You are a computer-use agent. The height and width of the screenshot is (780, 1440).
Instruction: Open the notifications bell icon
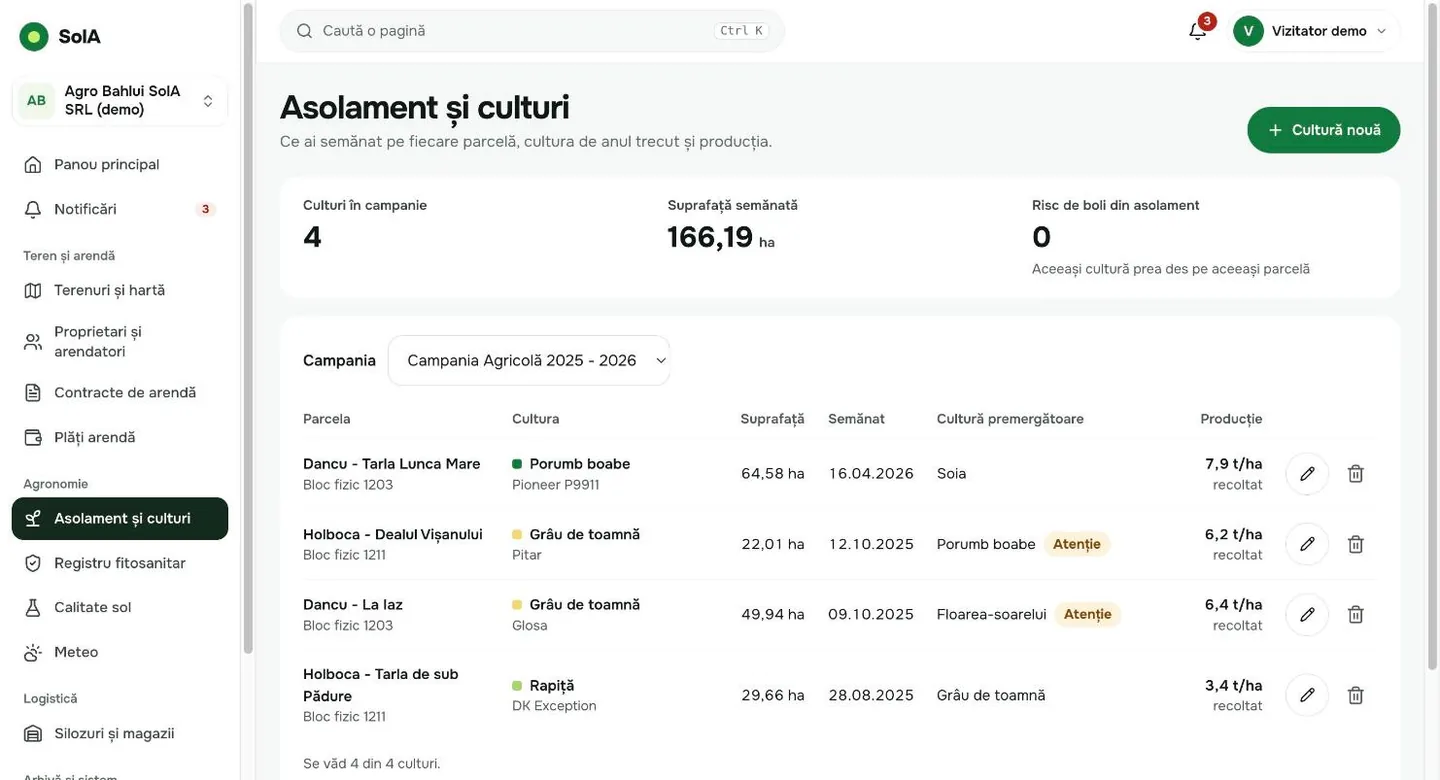(1197, 31)
